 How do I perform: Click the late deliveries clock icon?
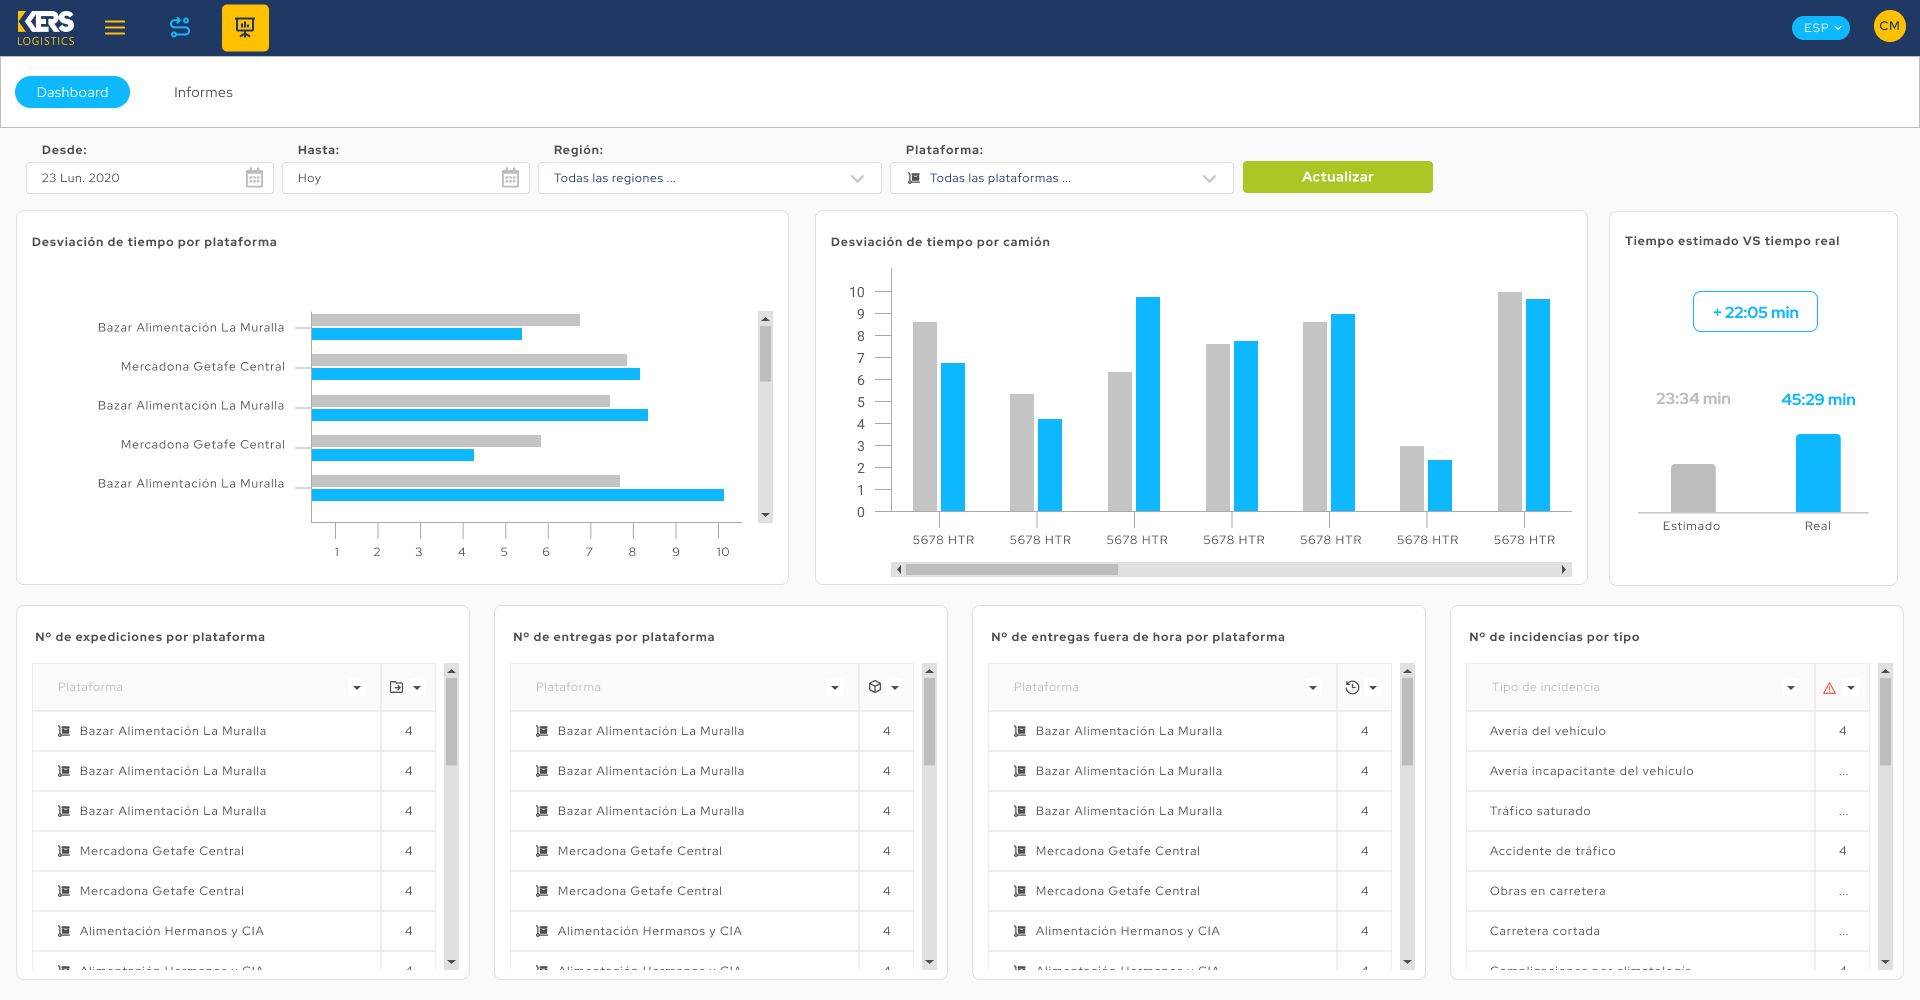point(1352,687)
